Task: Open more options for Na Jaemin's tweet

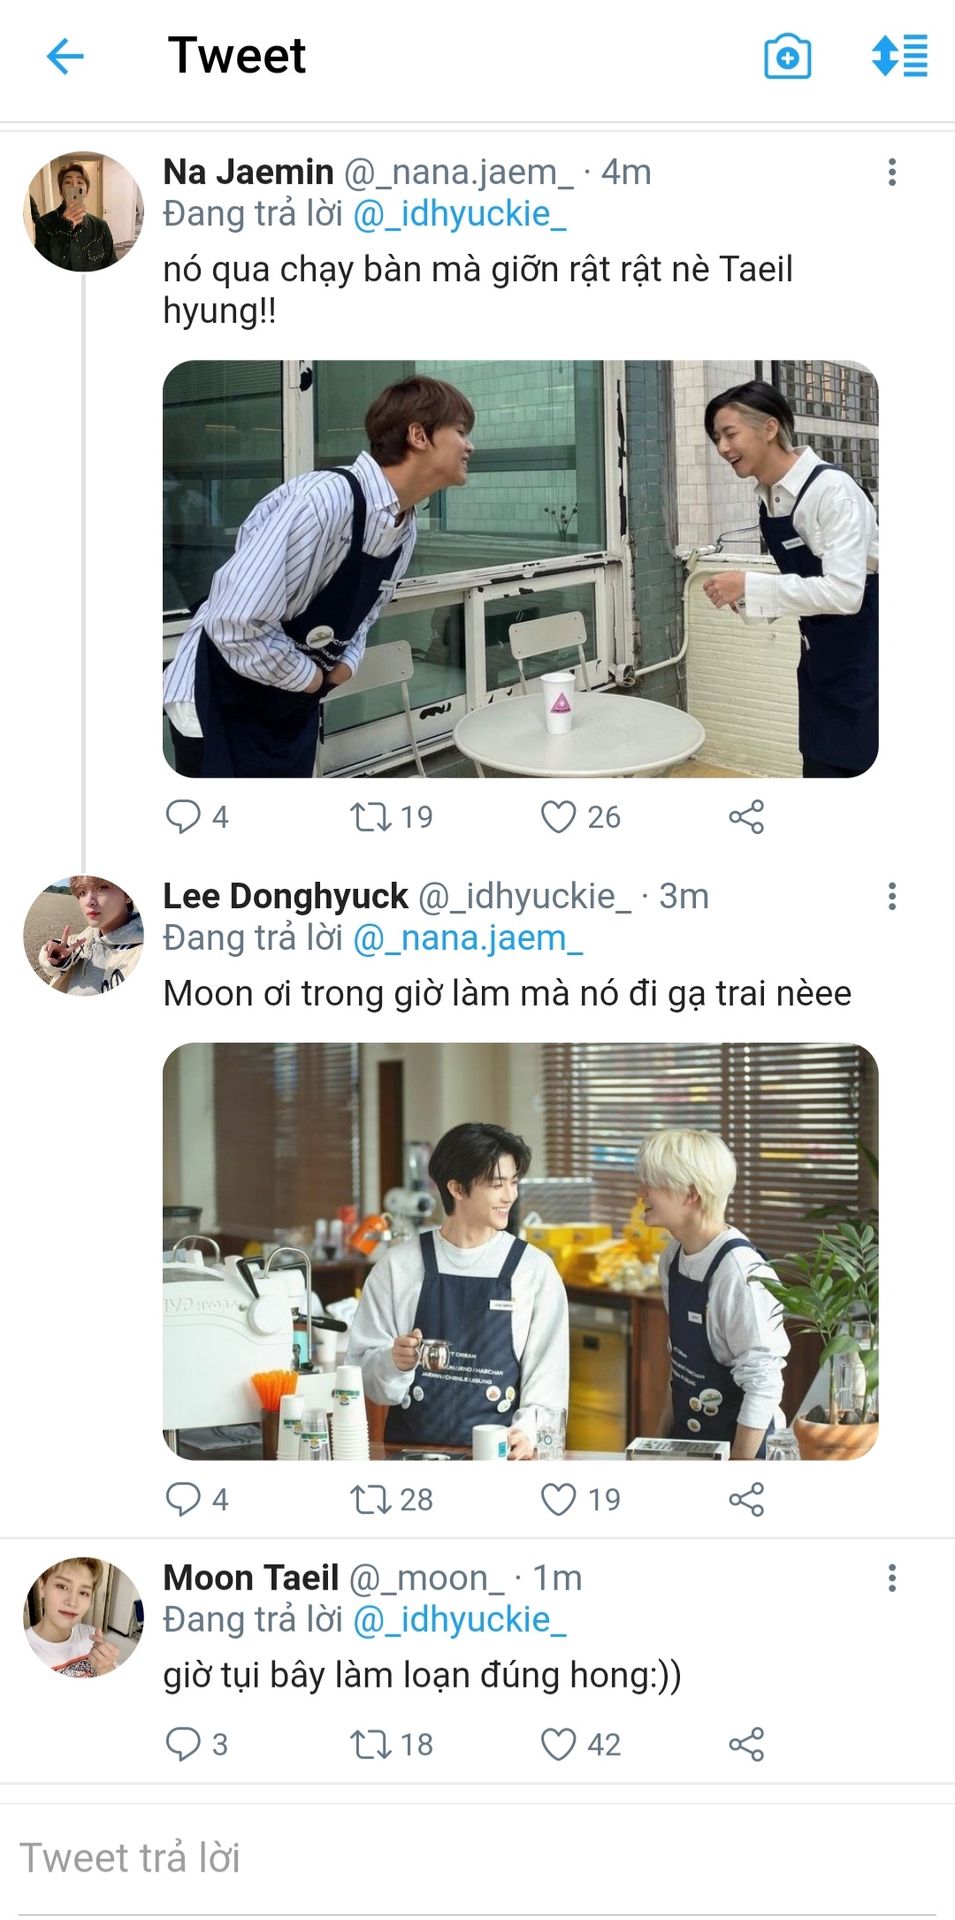Action: pyautogui.click(x=892, y=172)
